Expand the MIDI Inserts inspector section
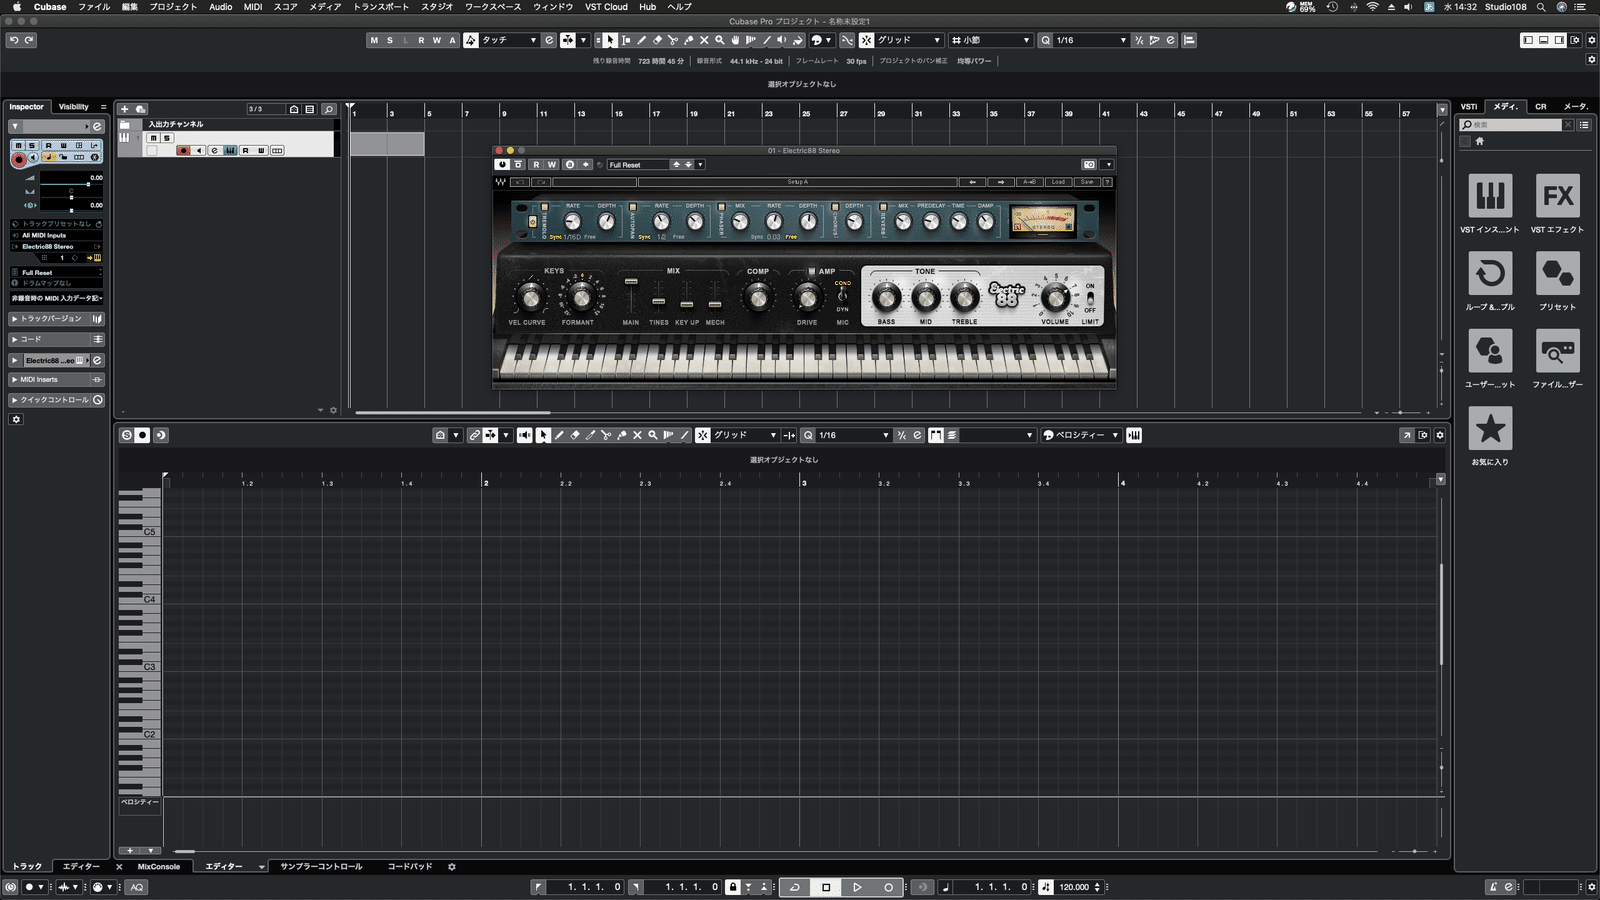1600x900 pixels. [x=56, y=380]
